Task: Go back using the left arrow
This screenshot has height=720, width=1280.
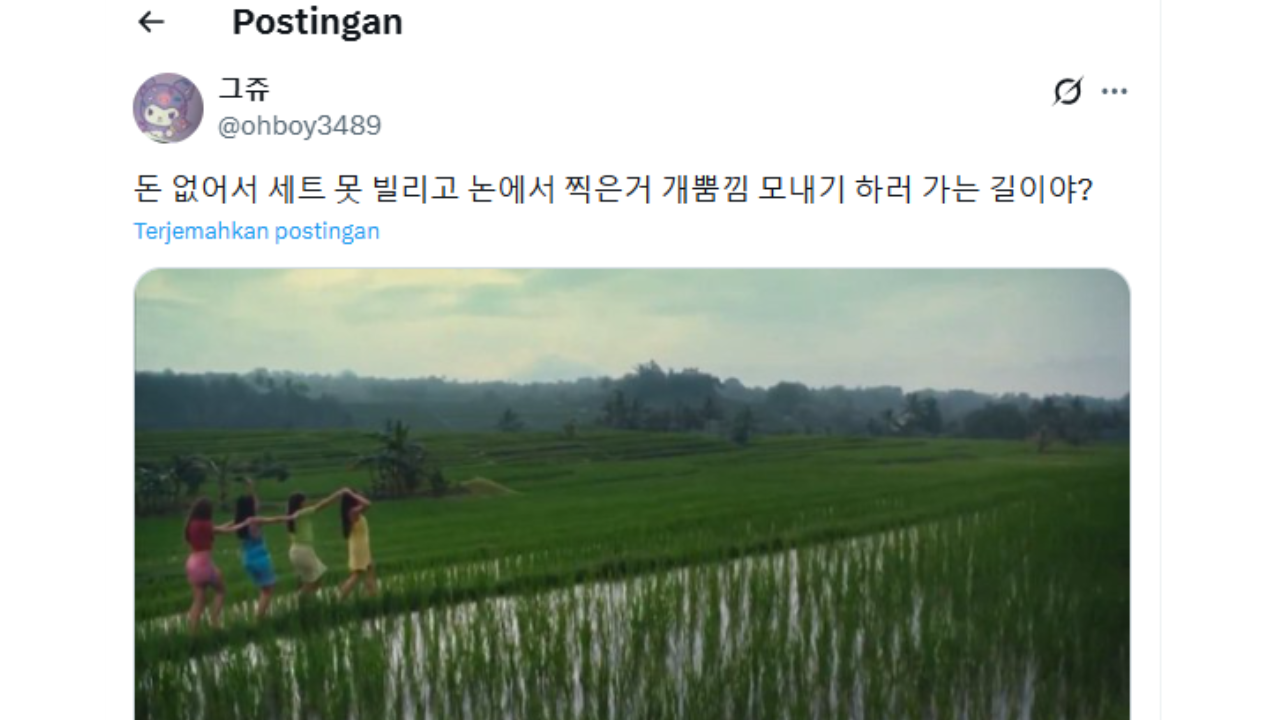Action: (151, 22)
